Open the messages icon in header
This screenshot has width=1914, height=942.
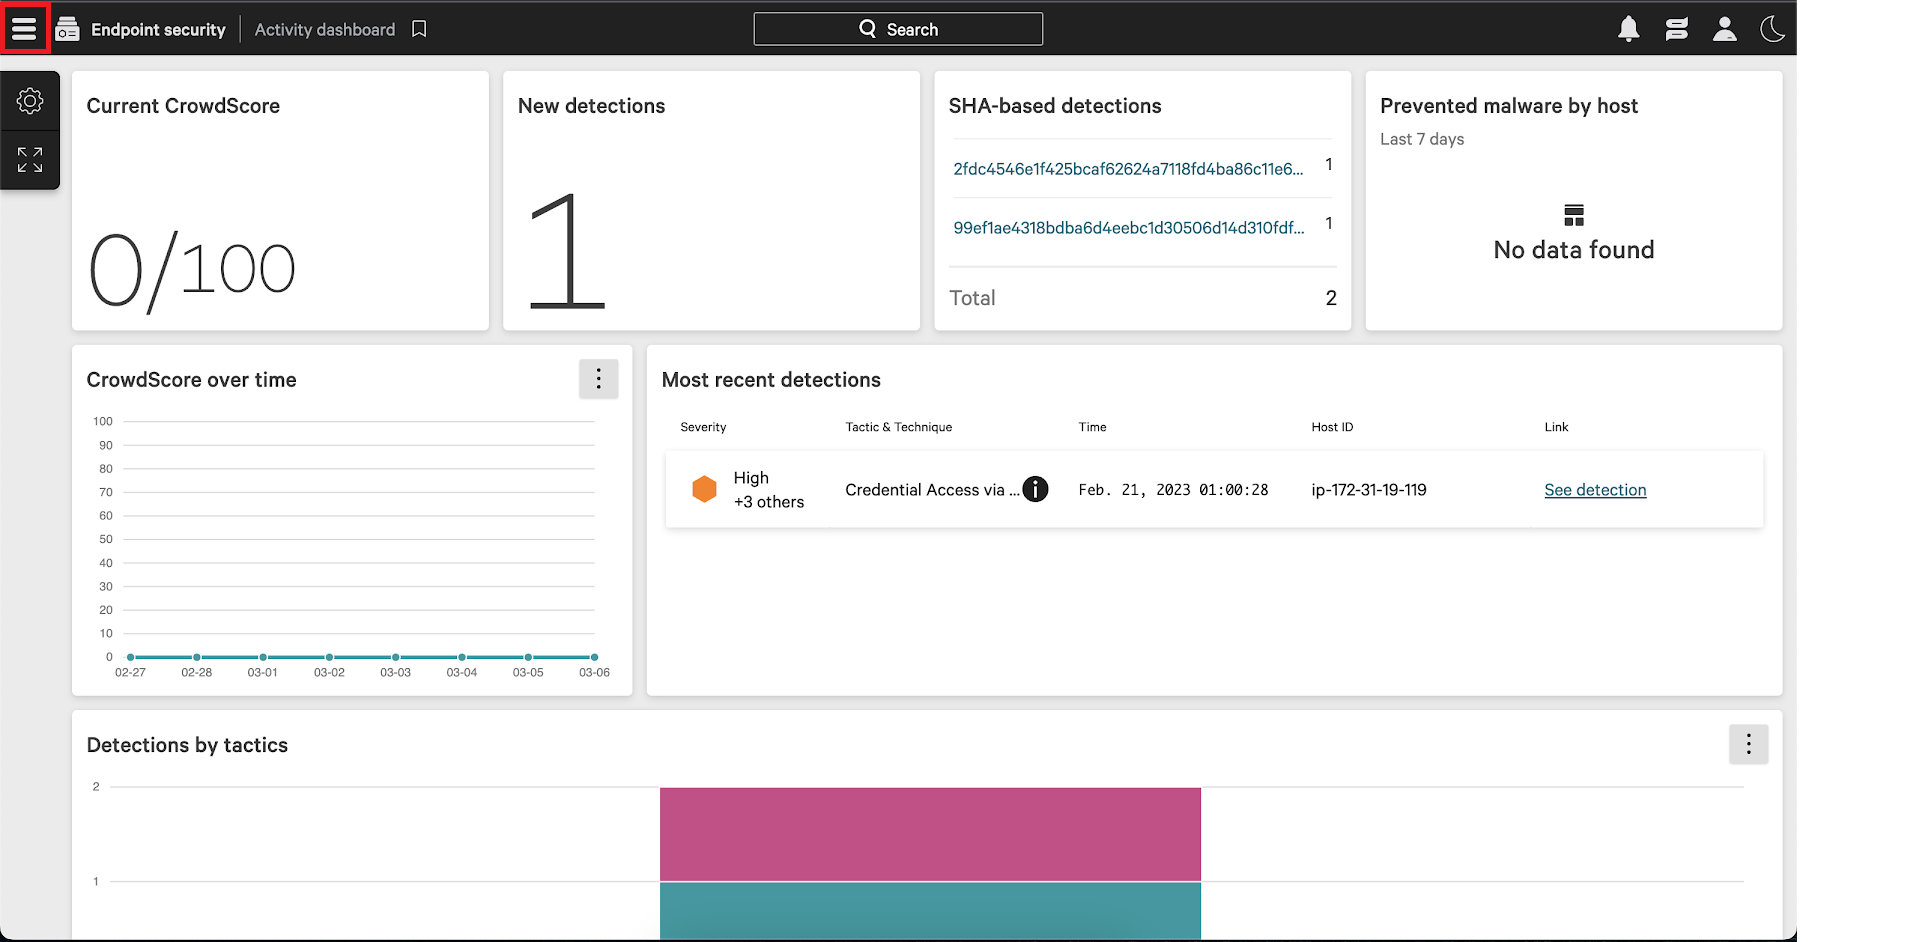pyautogui.click(x=1676, y=29)
